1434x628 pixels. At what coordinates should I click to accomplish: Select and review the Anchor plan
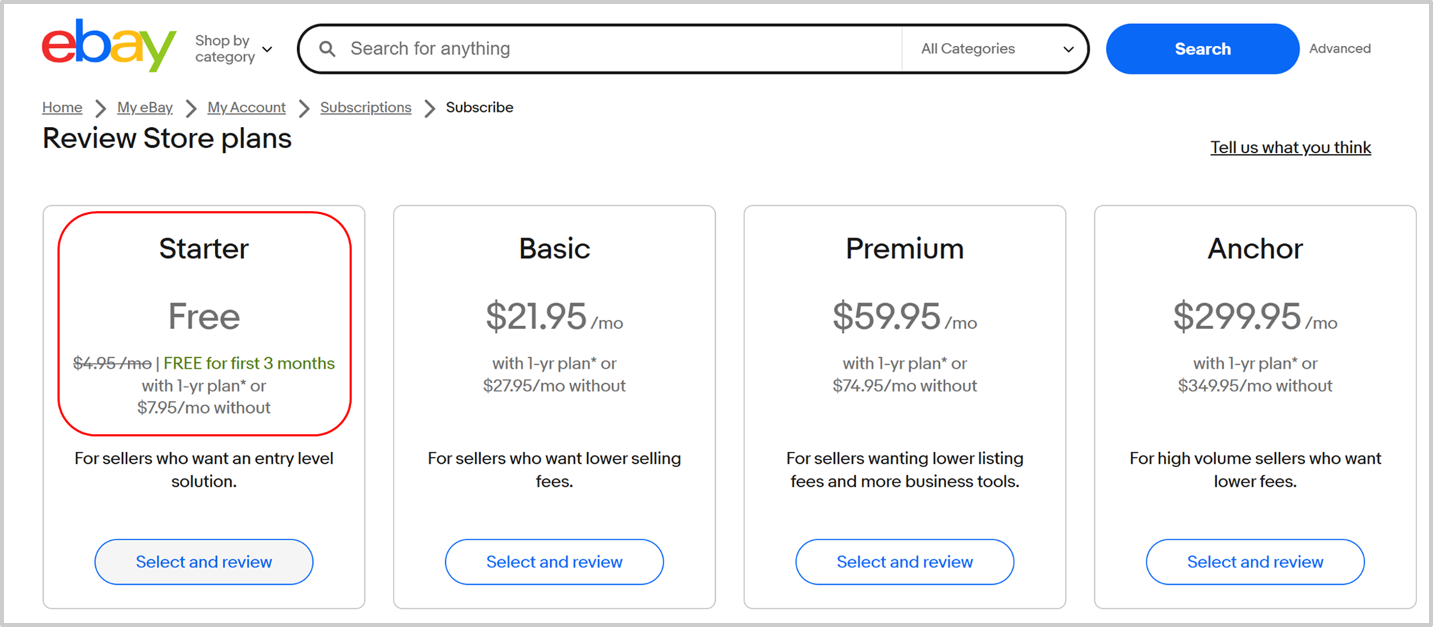tap(1255, 562)
